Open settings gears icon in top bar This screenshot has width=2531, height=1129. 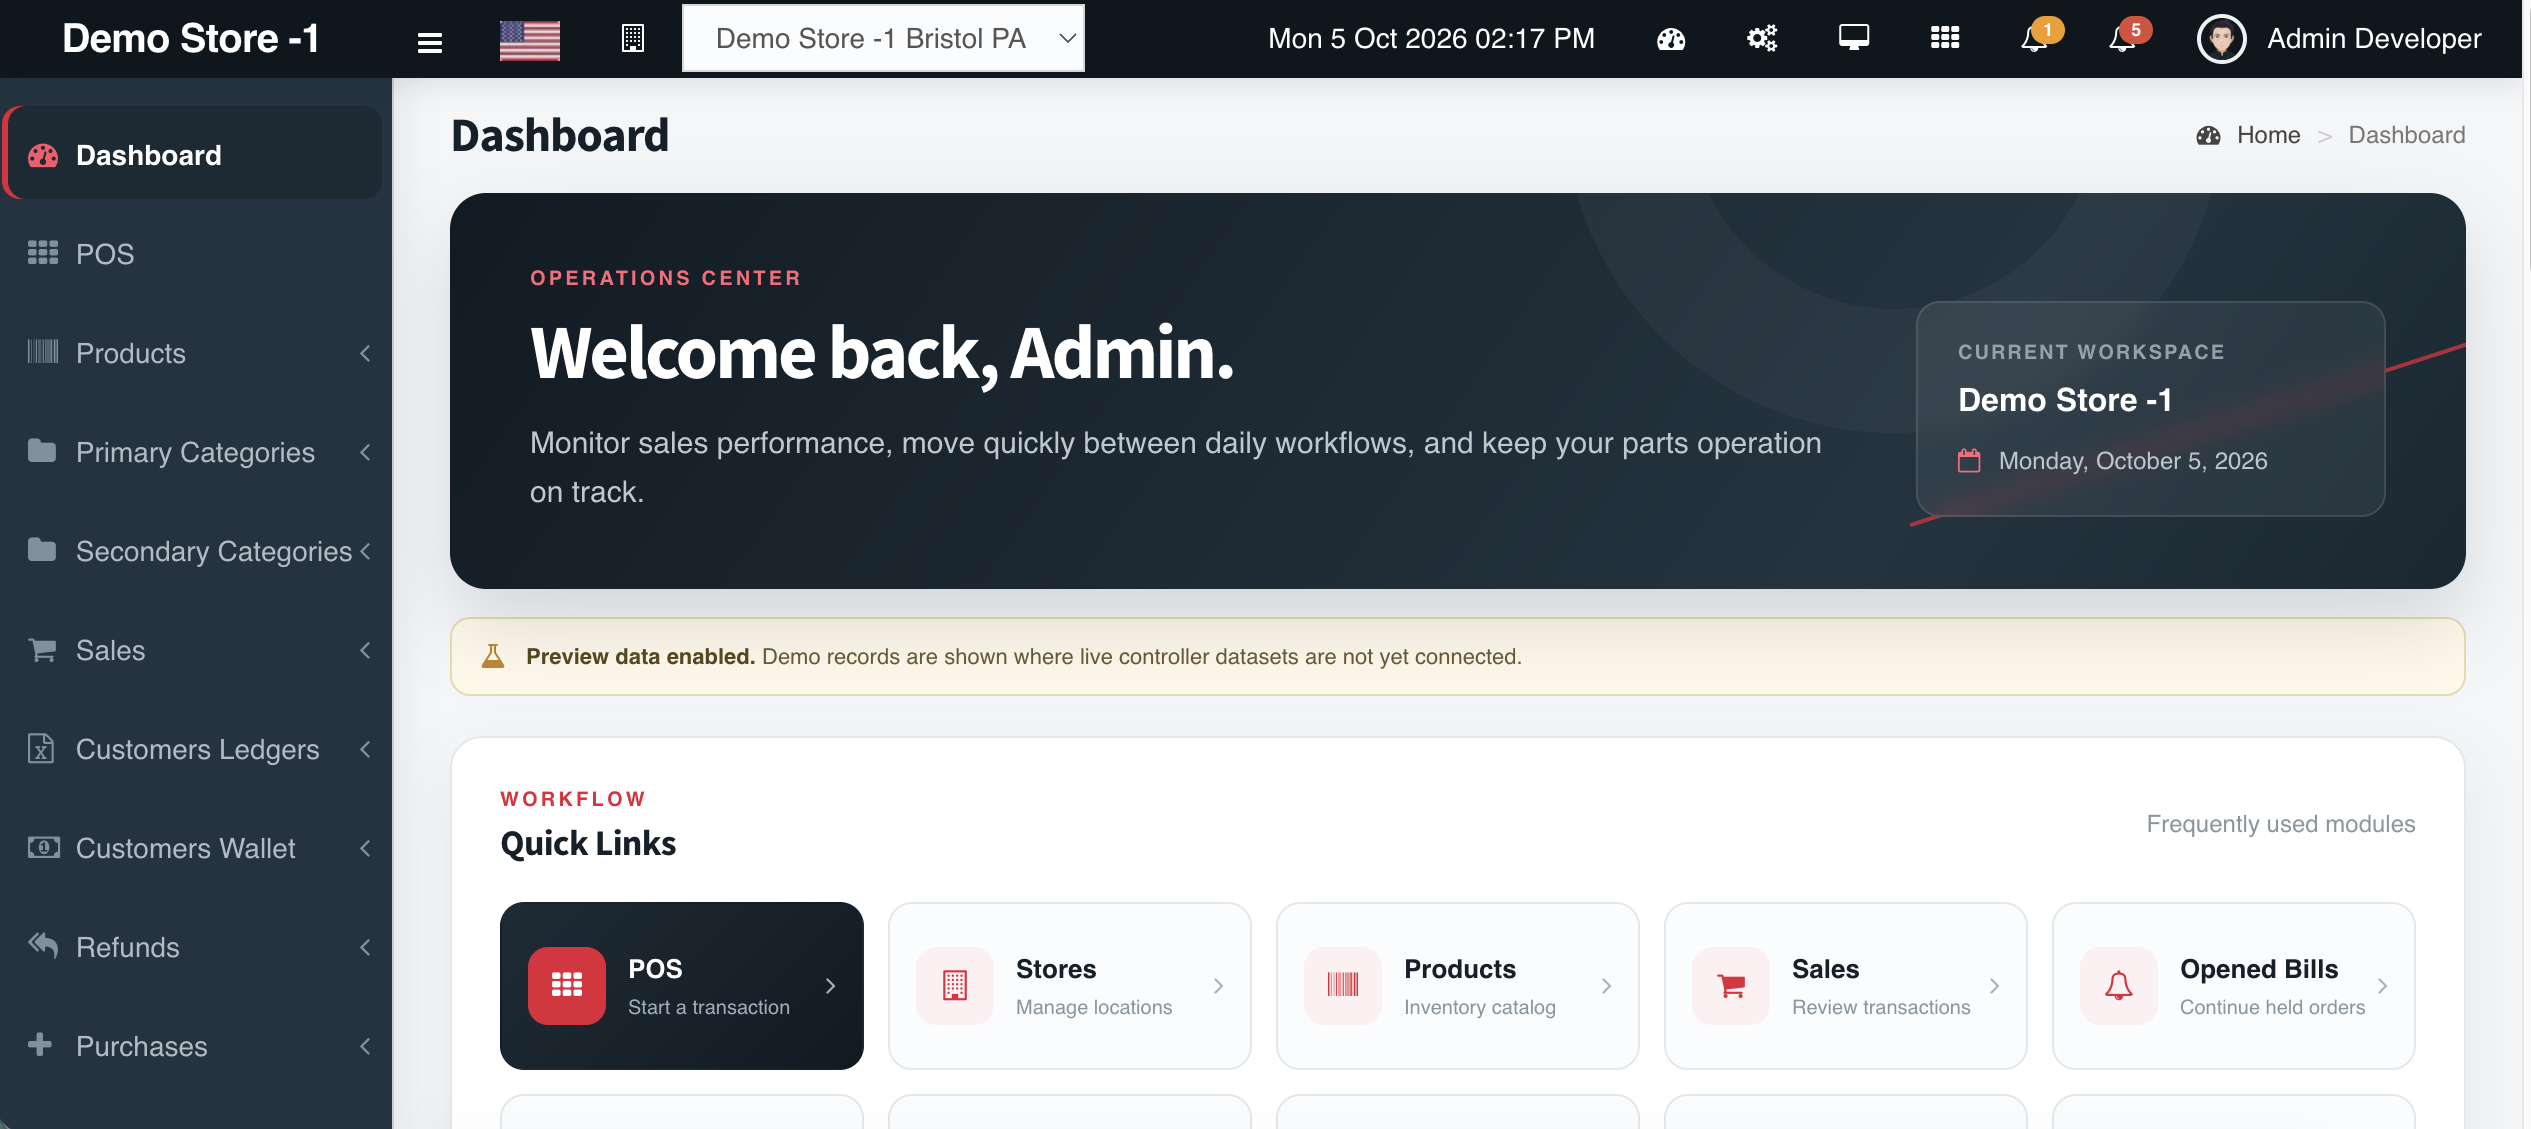1761,39
